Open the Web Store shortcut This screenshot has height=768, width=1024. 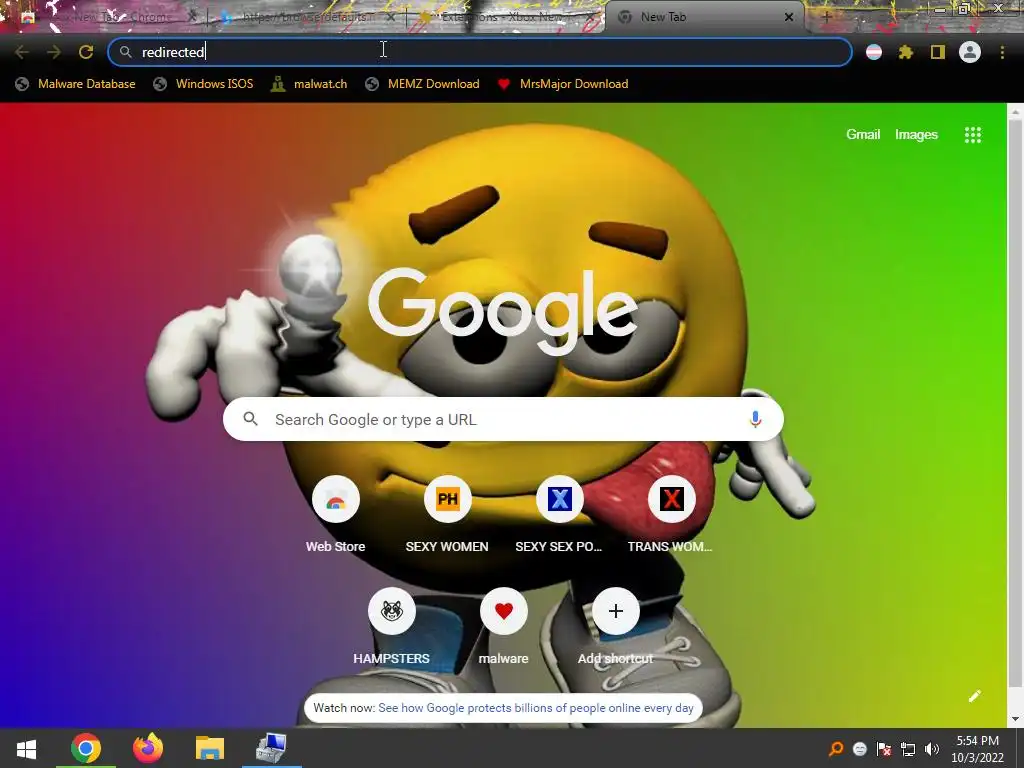tap(336, 500)
